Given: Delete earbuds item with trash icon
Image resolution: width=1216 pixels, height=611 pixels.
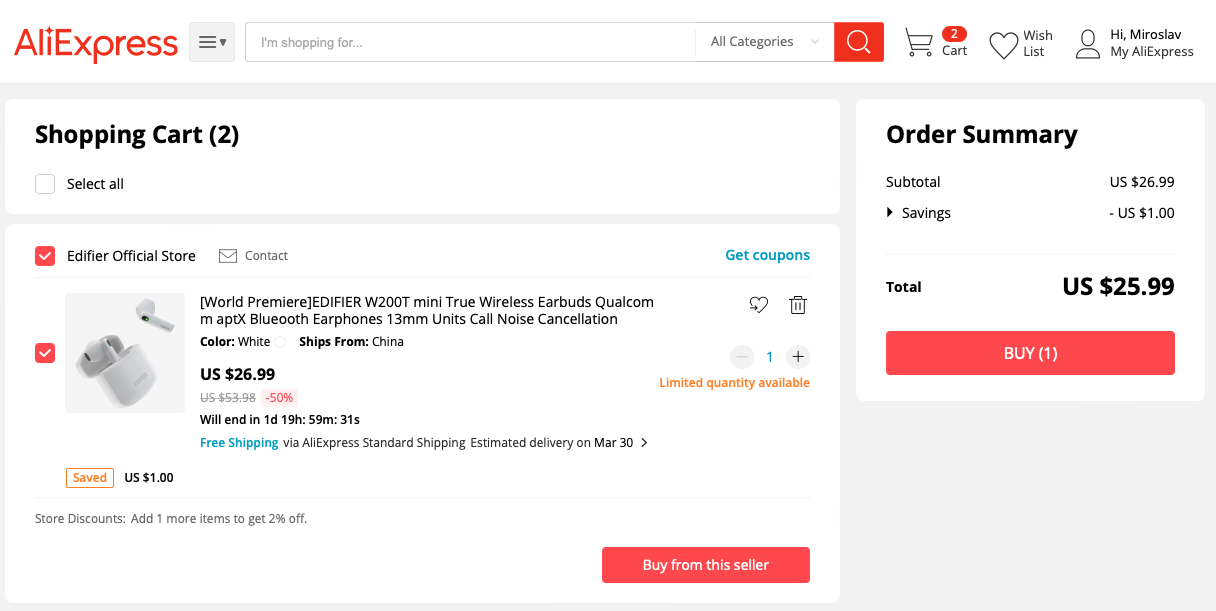Looking at the screenshot, I should [x=797, y=305].
